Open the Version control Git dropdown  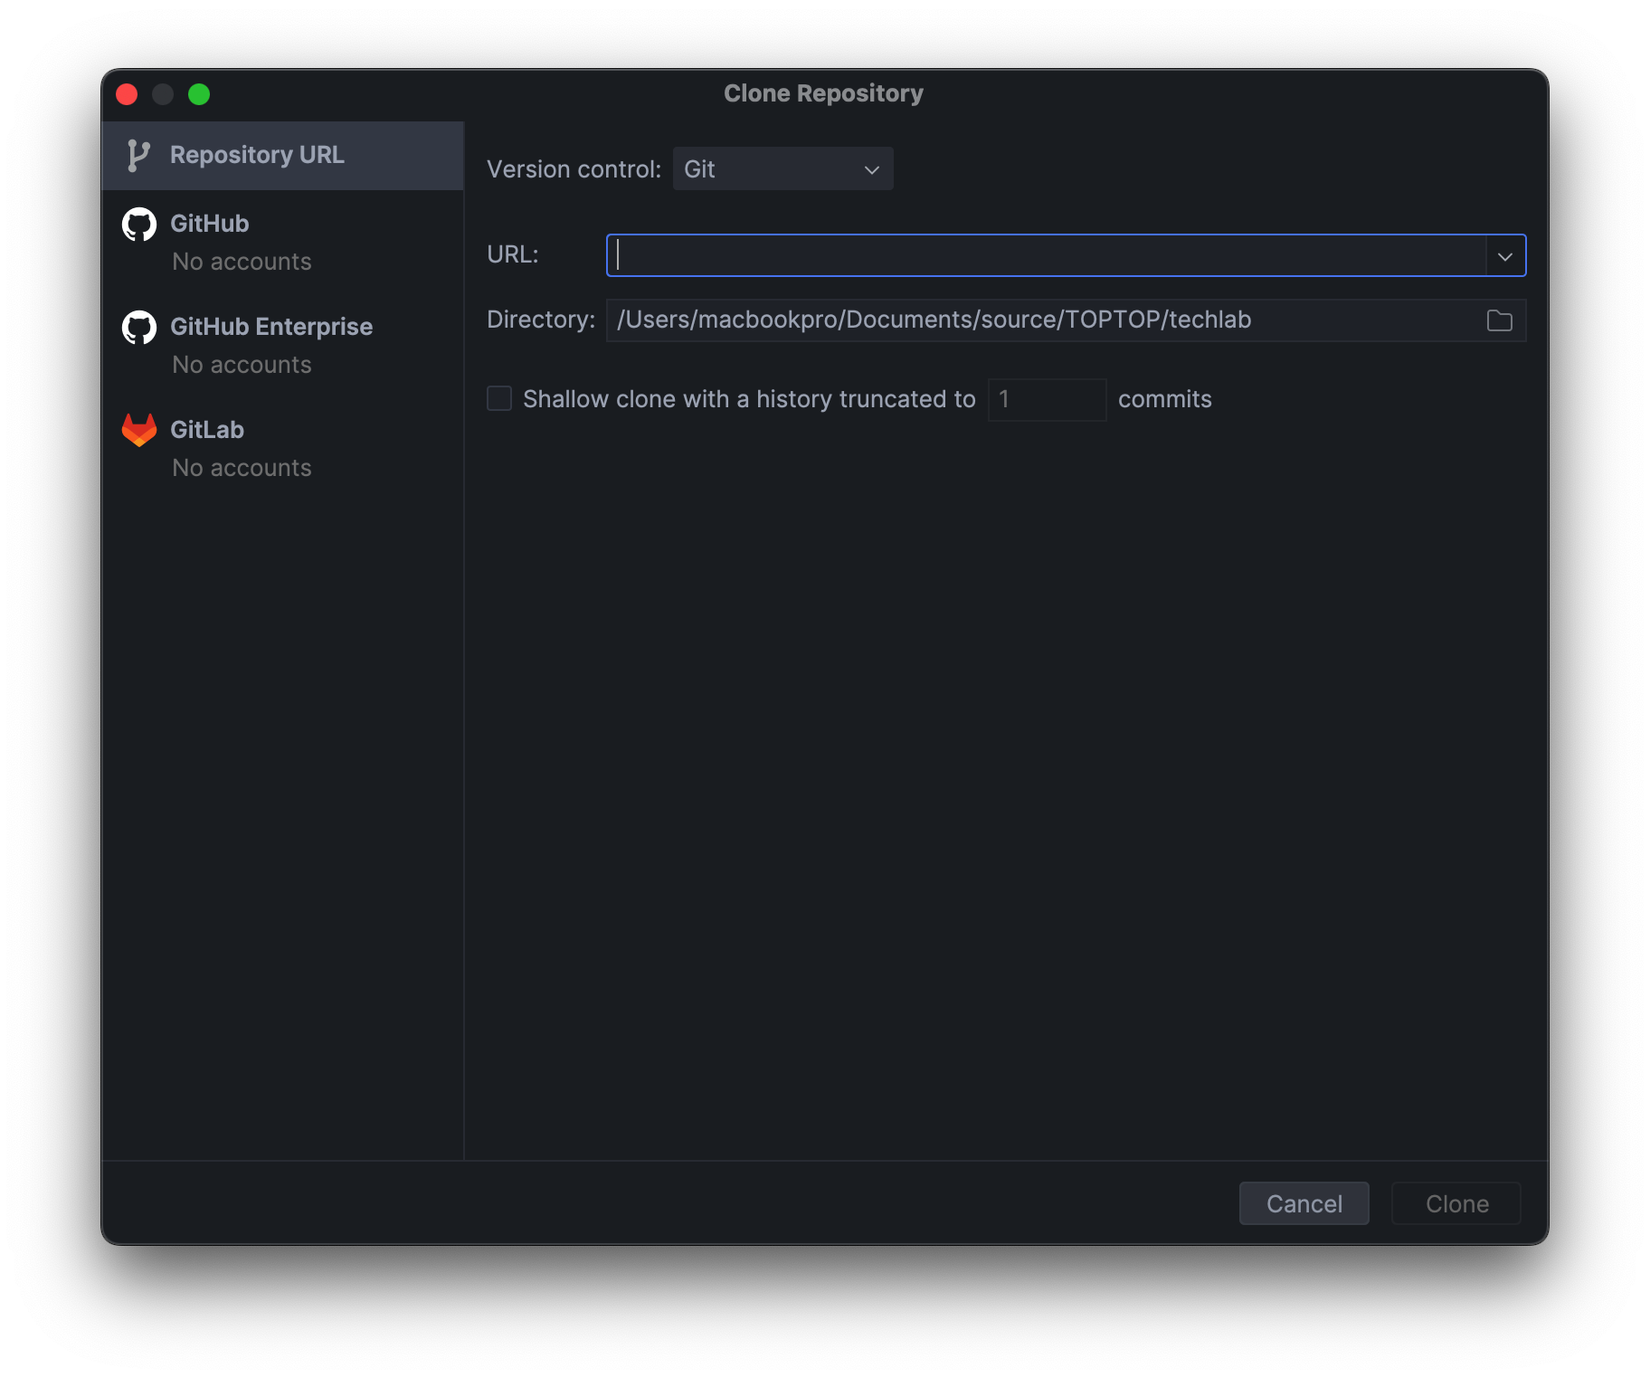(782, 169)
